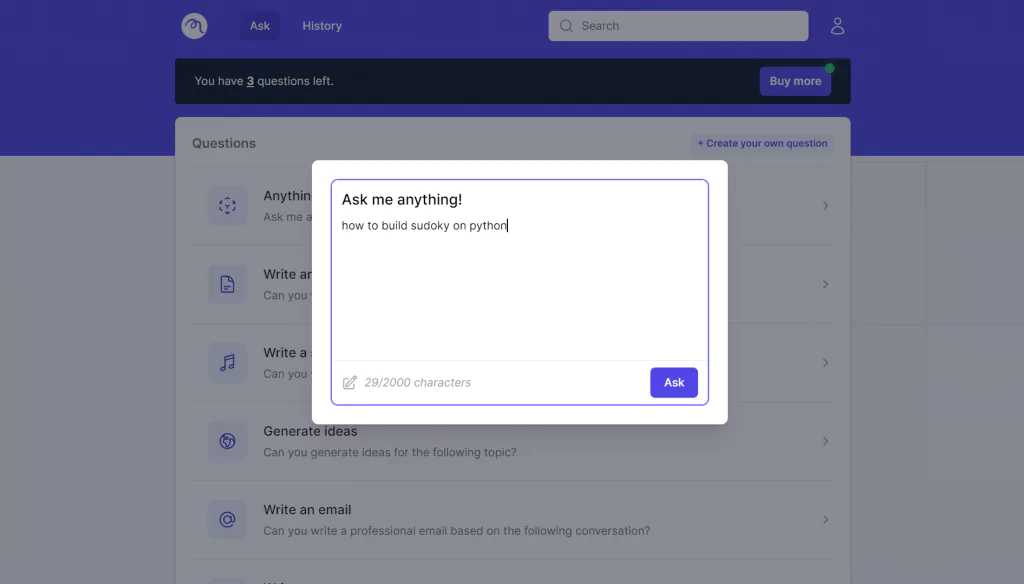Image resolution: width=1024 pixels, height=584 pixels.
Task: Expand the Anything row chevron
Action: click(825, 206)
